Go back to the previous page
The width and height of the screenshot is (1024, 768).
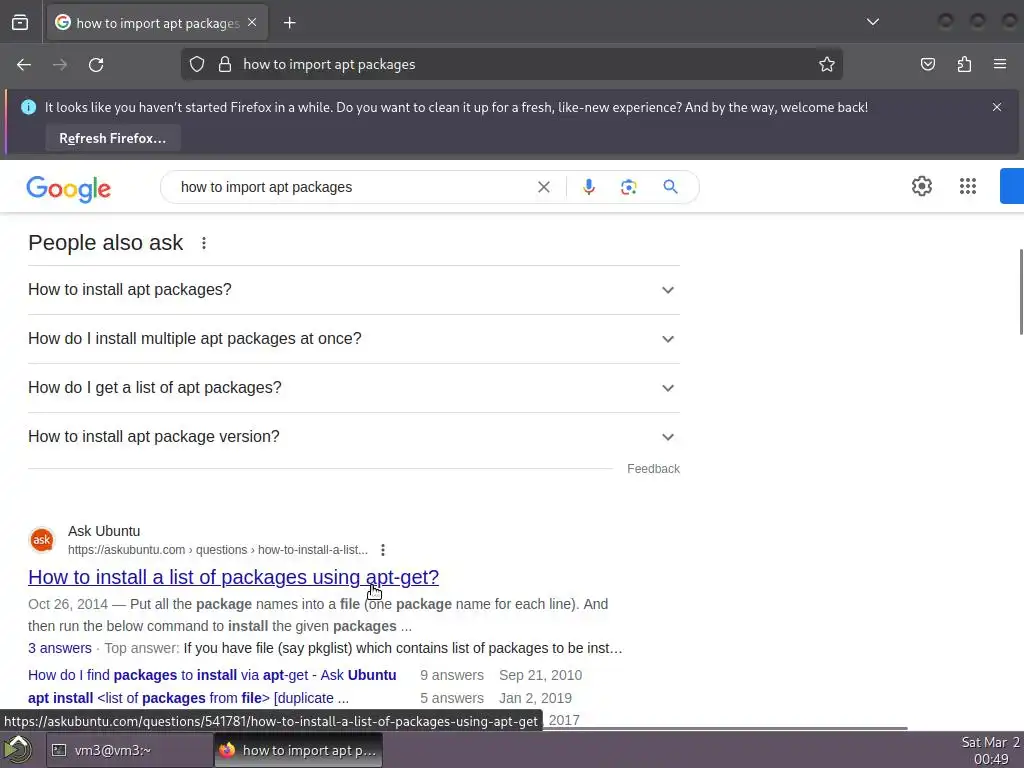[24, 65]
